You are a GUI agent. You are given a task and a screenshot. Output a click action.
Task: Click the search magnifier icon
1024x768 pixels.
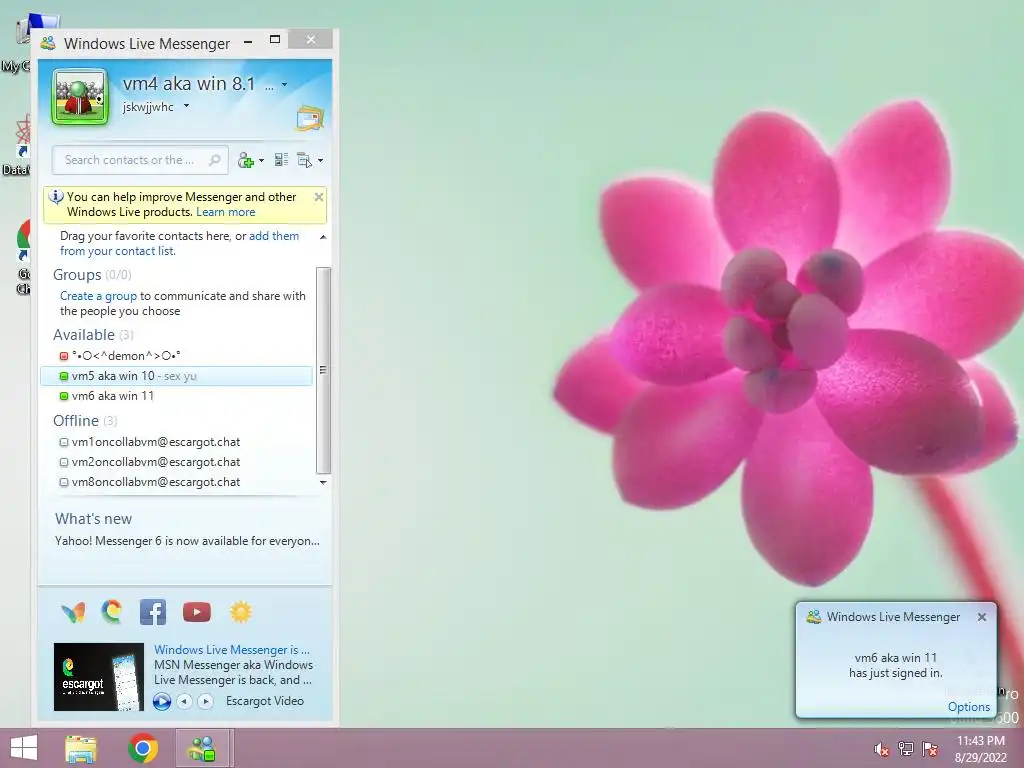click(214, 160)
